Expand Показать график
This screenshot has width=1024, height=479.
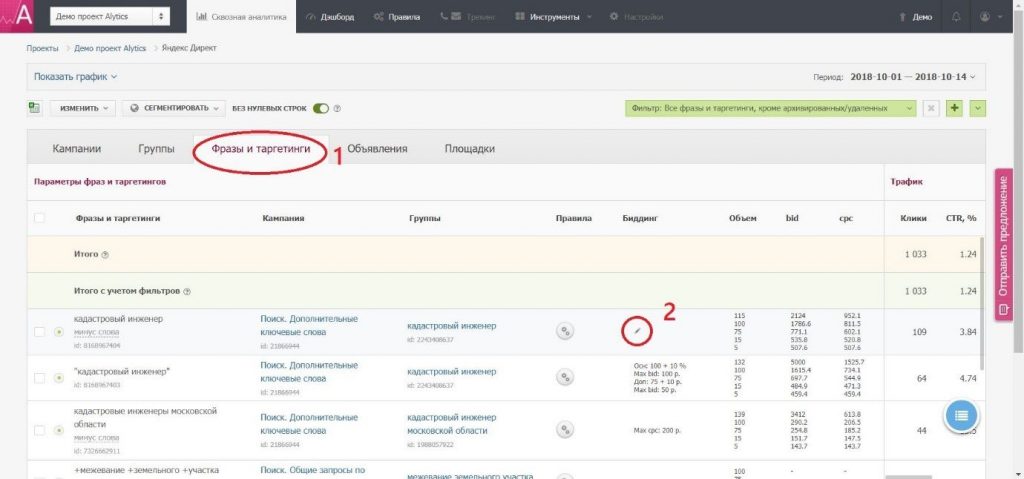click(76, 76)
